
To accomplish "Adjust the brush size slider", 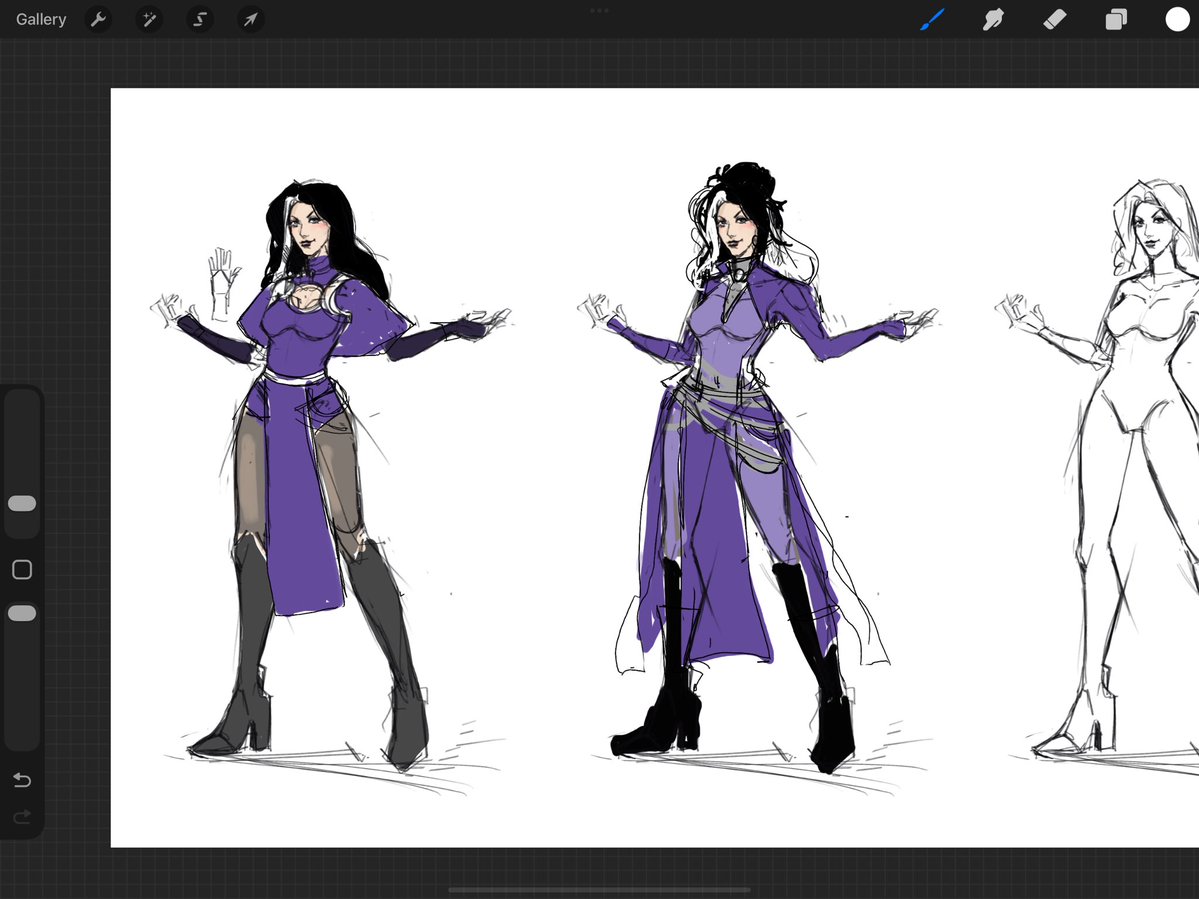I will click(22, 504).
